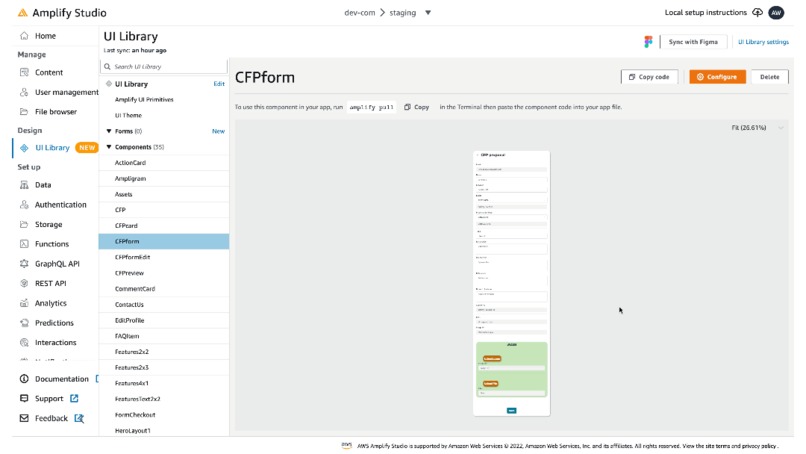Select the CommentCard component

[164, 289]
